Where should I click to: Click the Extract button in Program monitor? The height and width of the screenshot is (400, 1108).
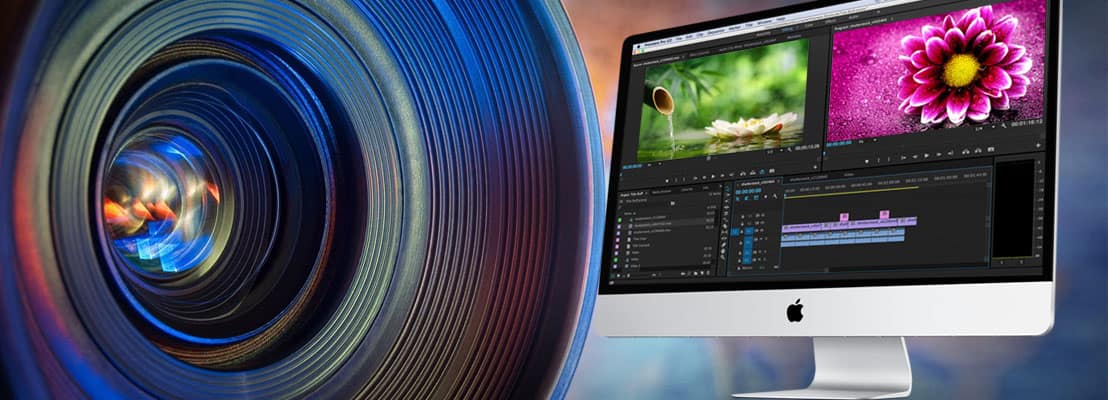tap(978, 151)
